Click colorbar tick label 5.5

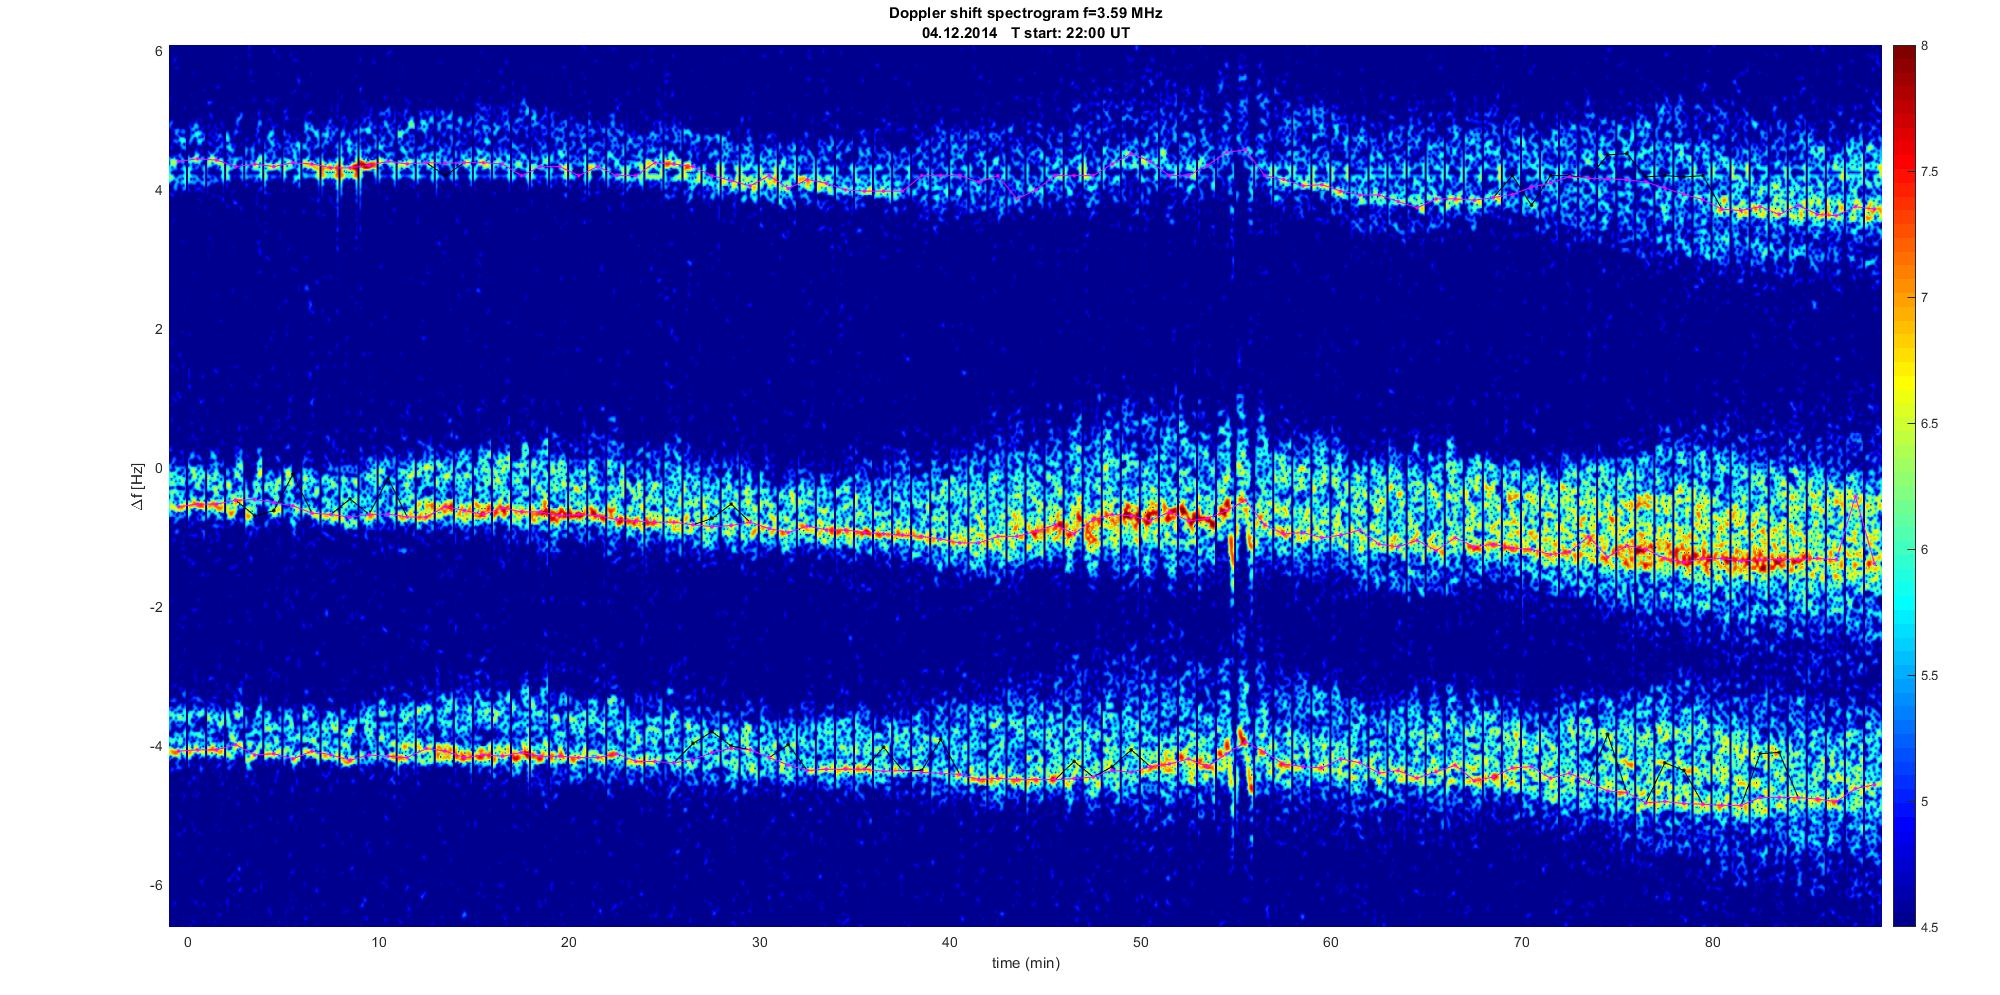pyautogui.click(x=1930, y=676)
